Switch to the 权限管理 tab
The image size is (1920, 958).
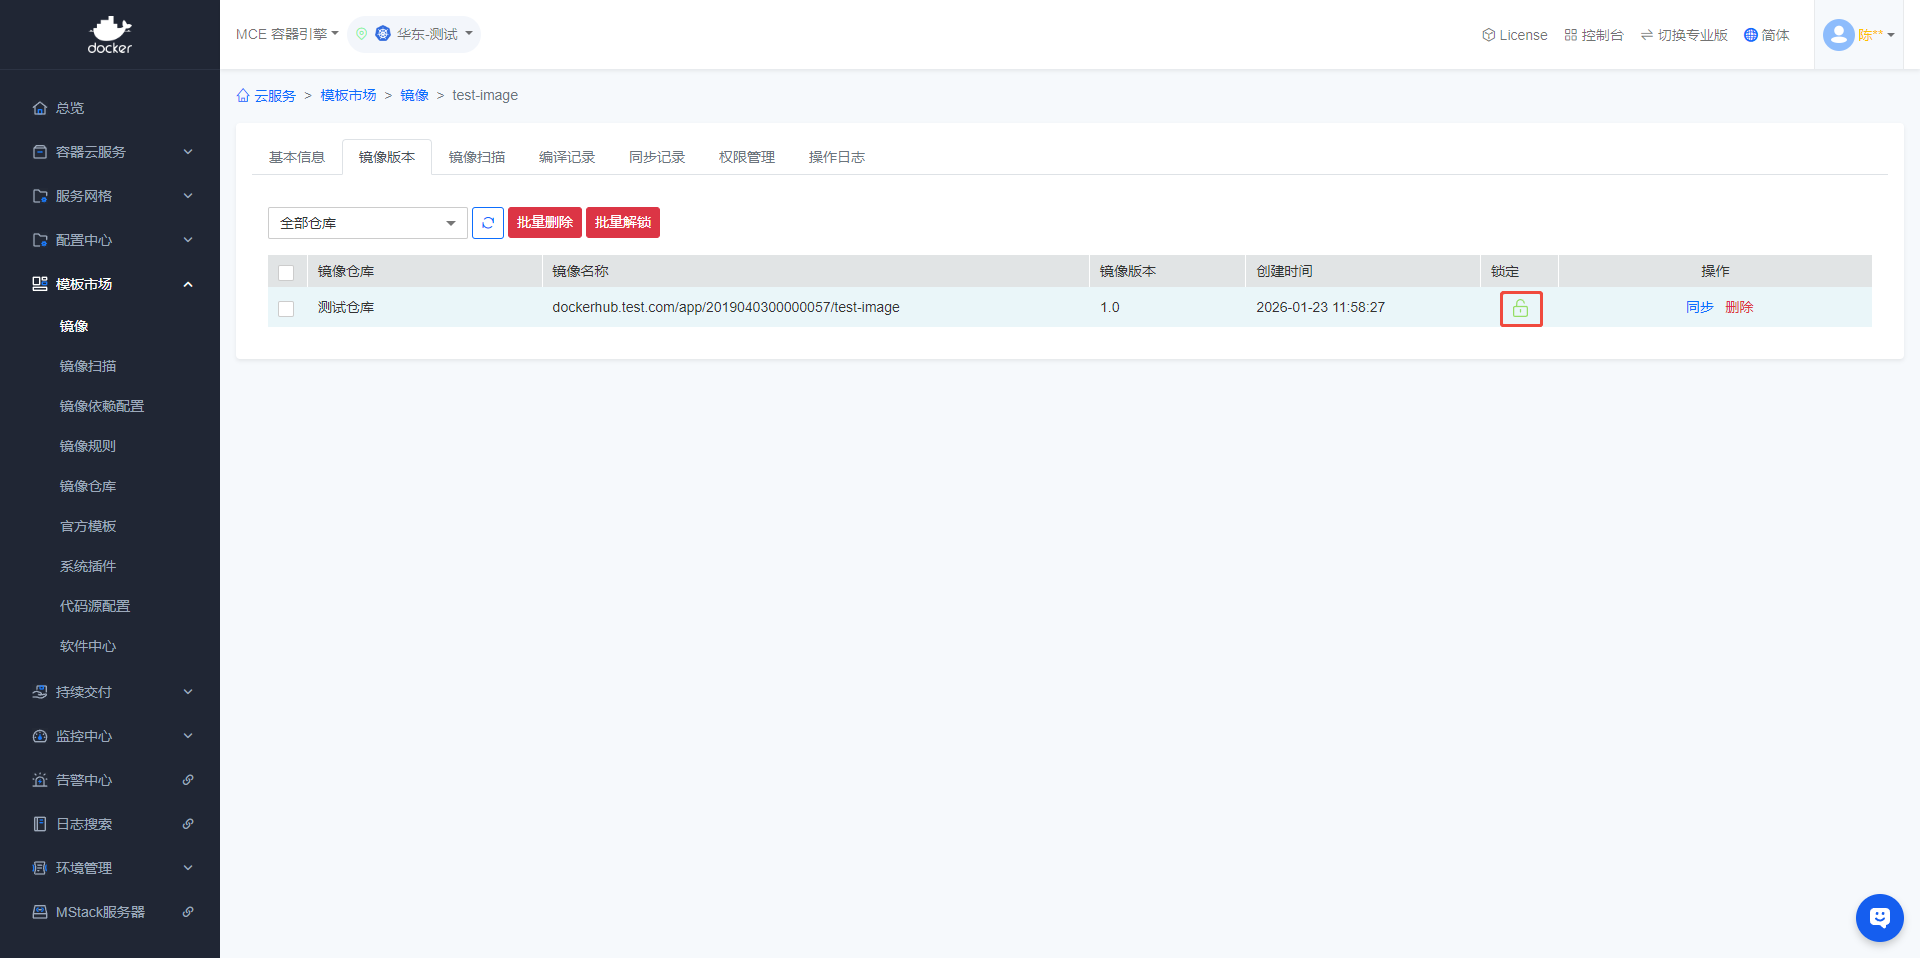coord(747,157)
